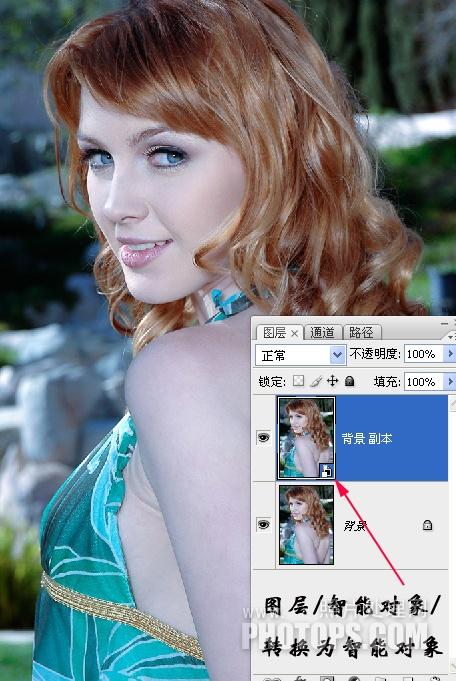Open the layers panel flyout menu arrow

pyautogui.click(x=451, y=337)
